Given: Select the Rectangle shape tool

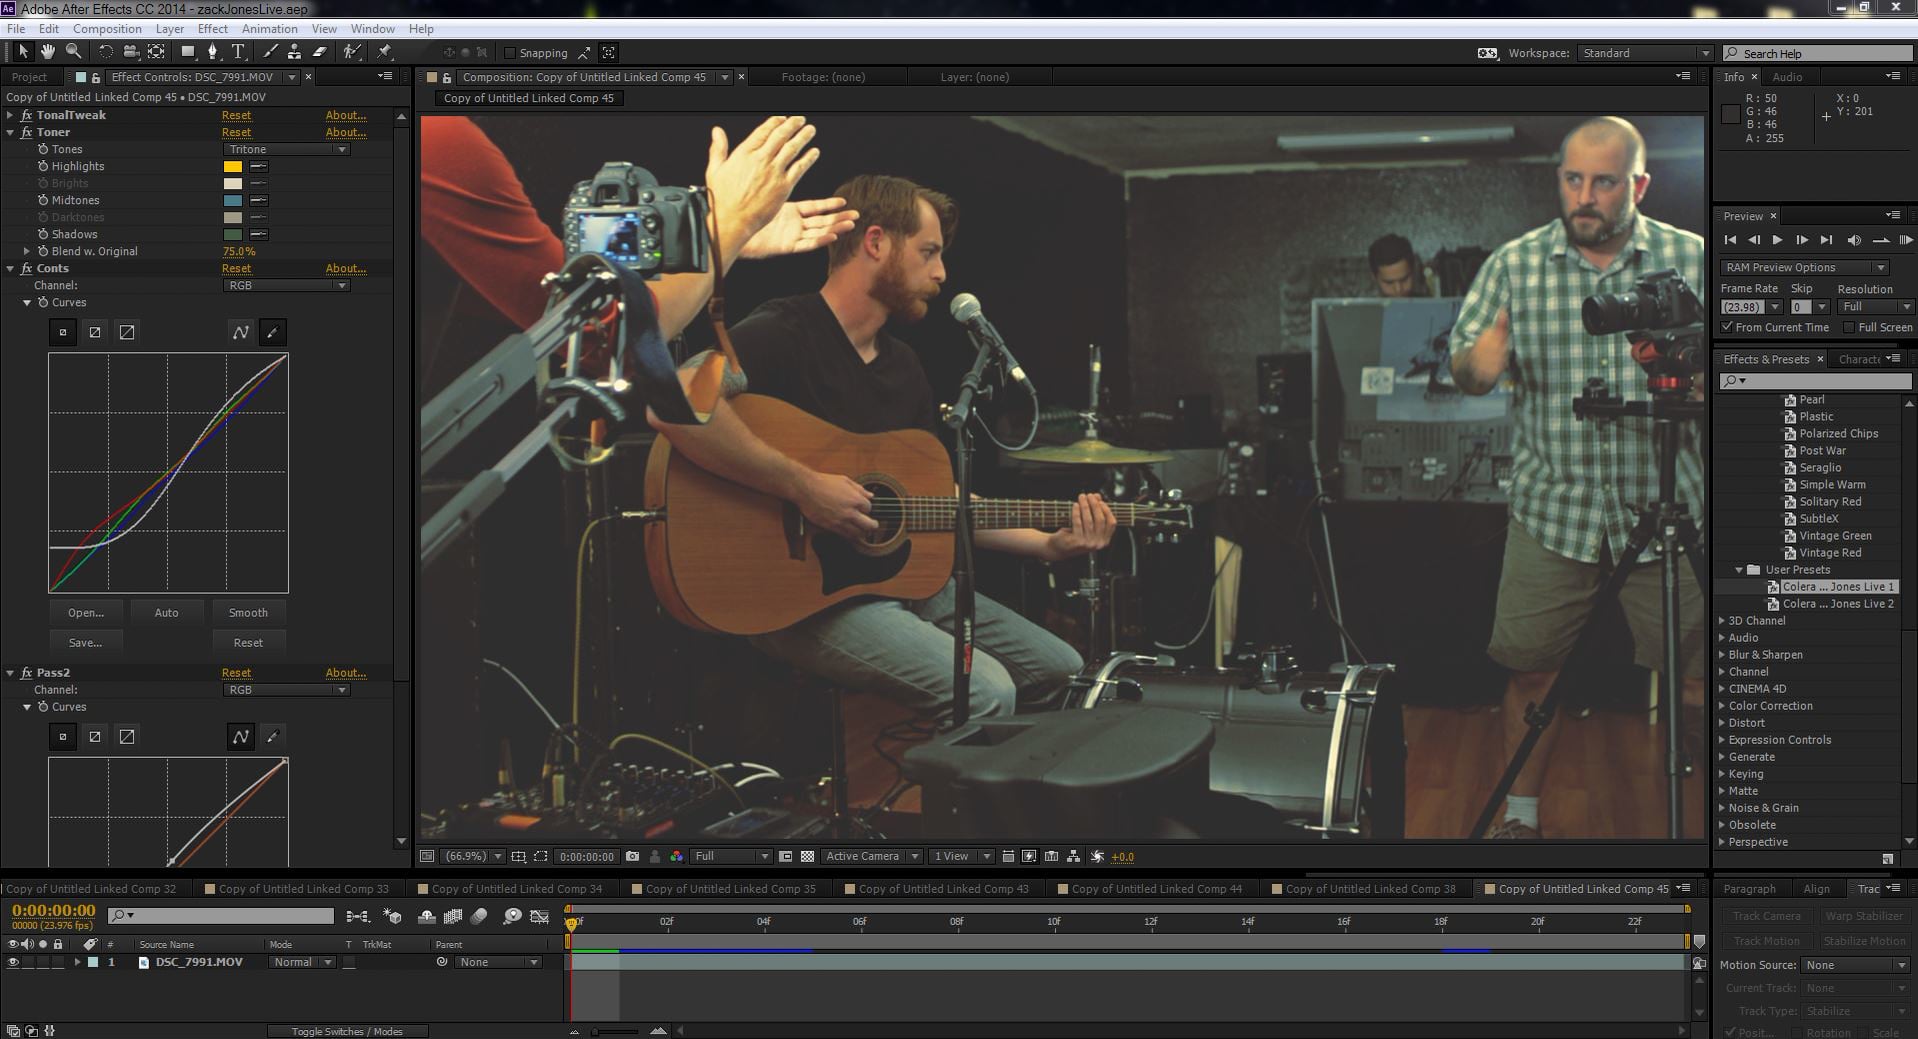Looking at the screenshot, I should click(x=188, y=52).
